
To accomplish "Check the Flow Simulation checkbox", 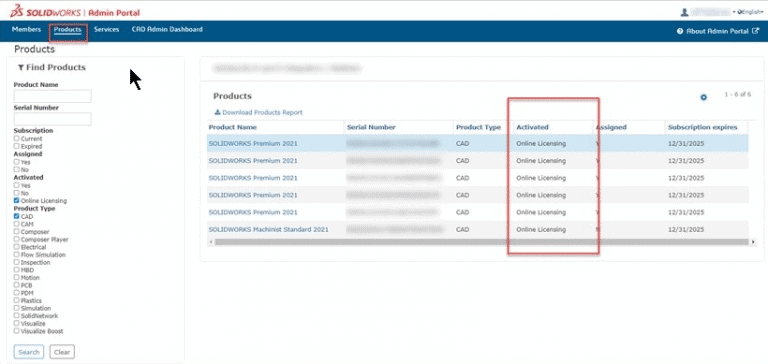I will (x=17, y=254).
